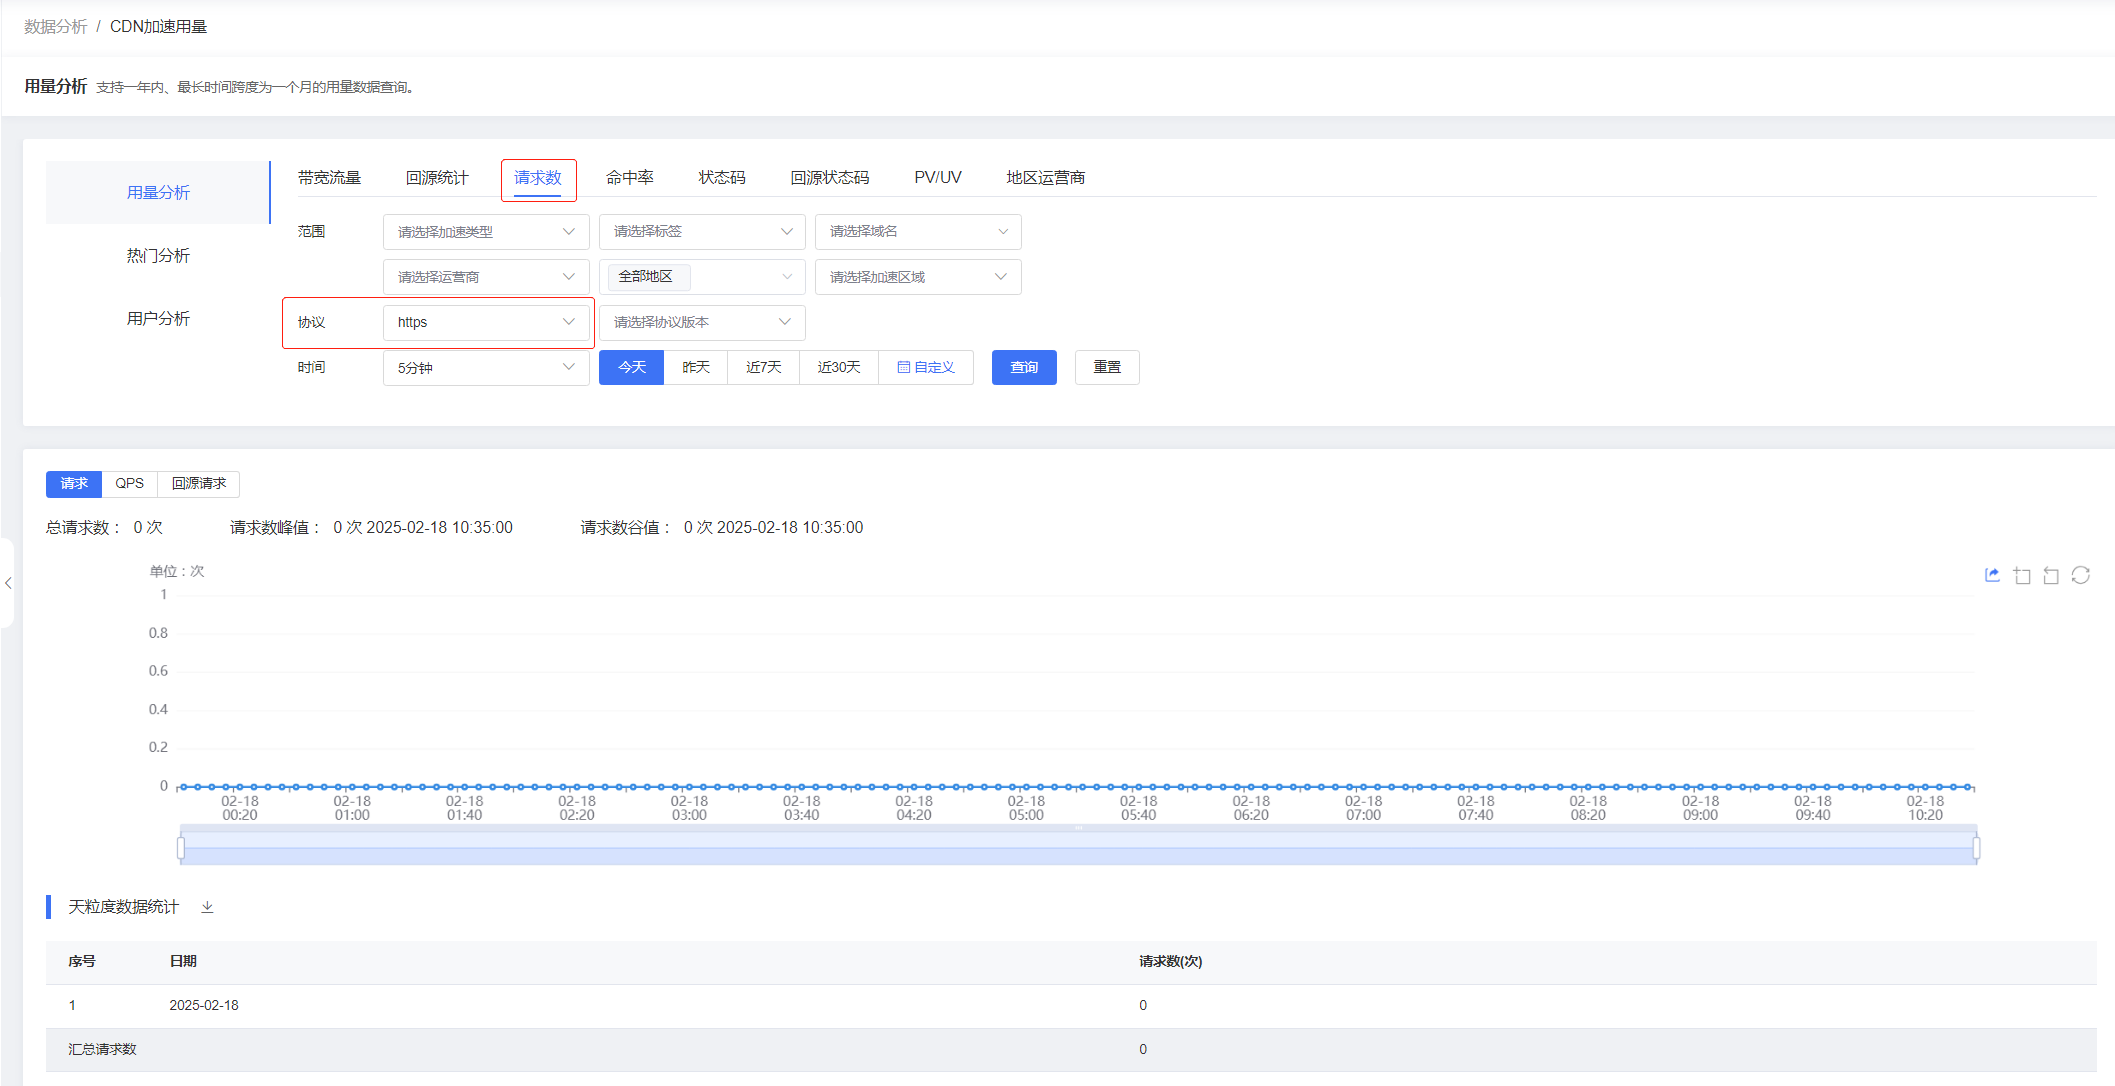Download the 天粒度数据统计 table
The height and width of the screenshot is (1086, 2115).
(207, 907)
